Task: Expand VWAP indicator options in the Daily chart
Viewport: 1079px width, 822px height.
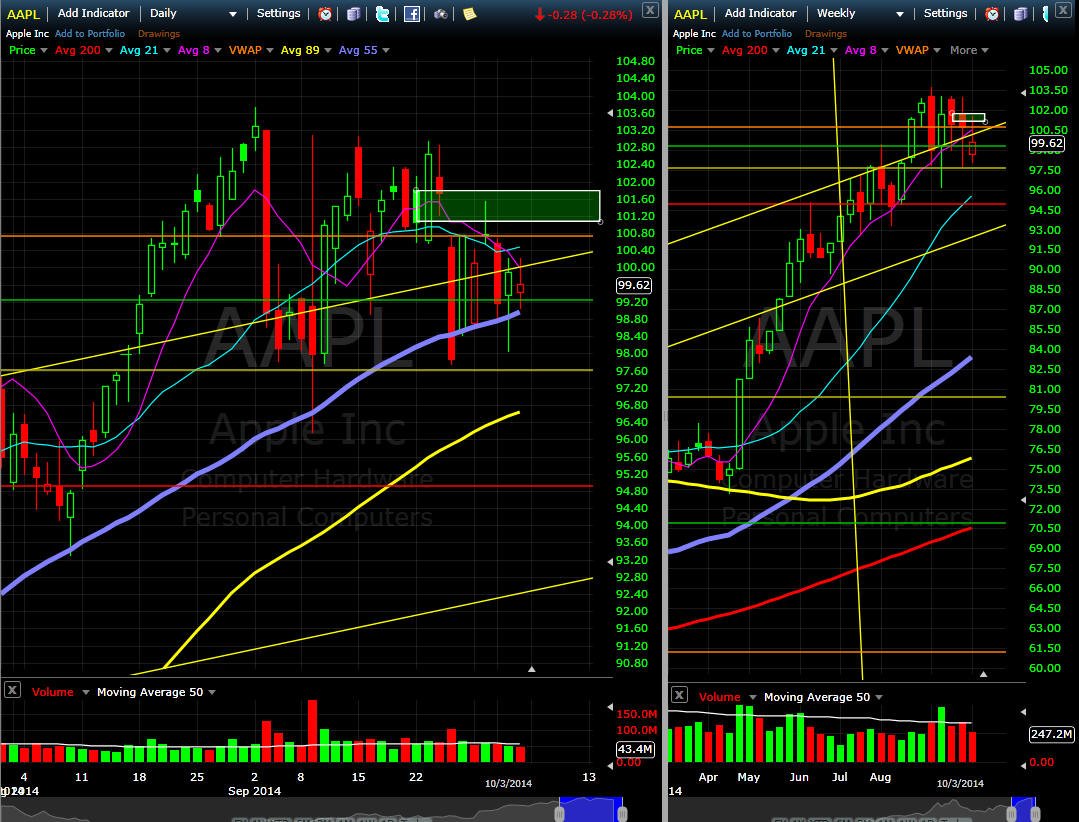Action: [x=270, y=50]
